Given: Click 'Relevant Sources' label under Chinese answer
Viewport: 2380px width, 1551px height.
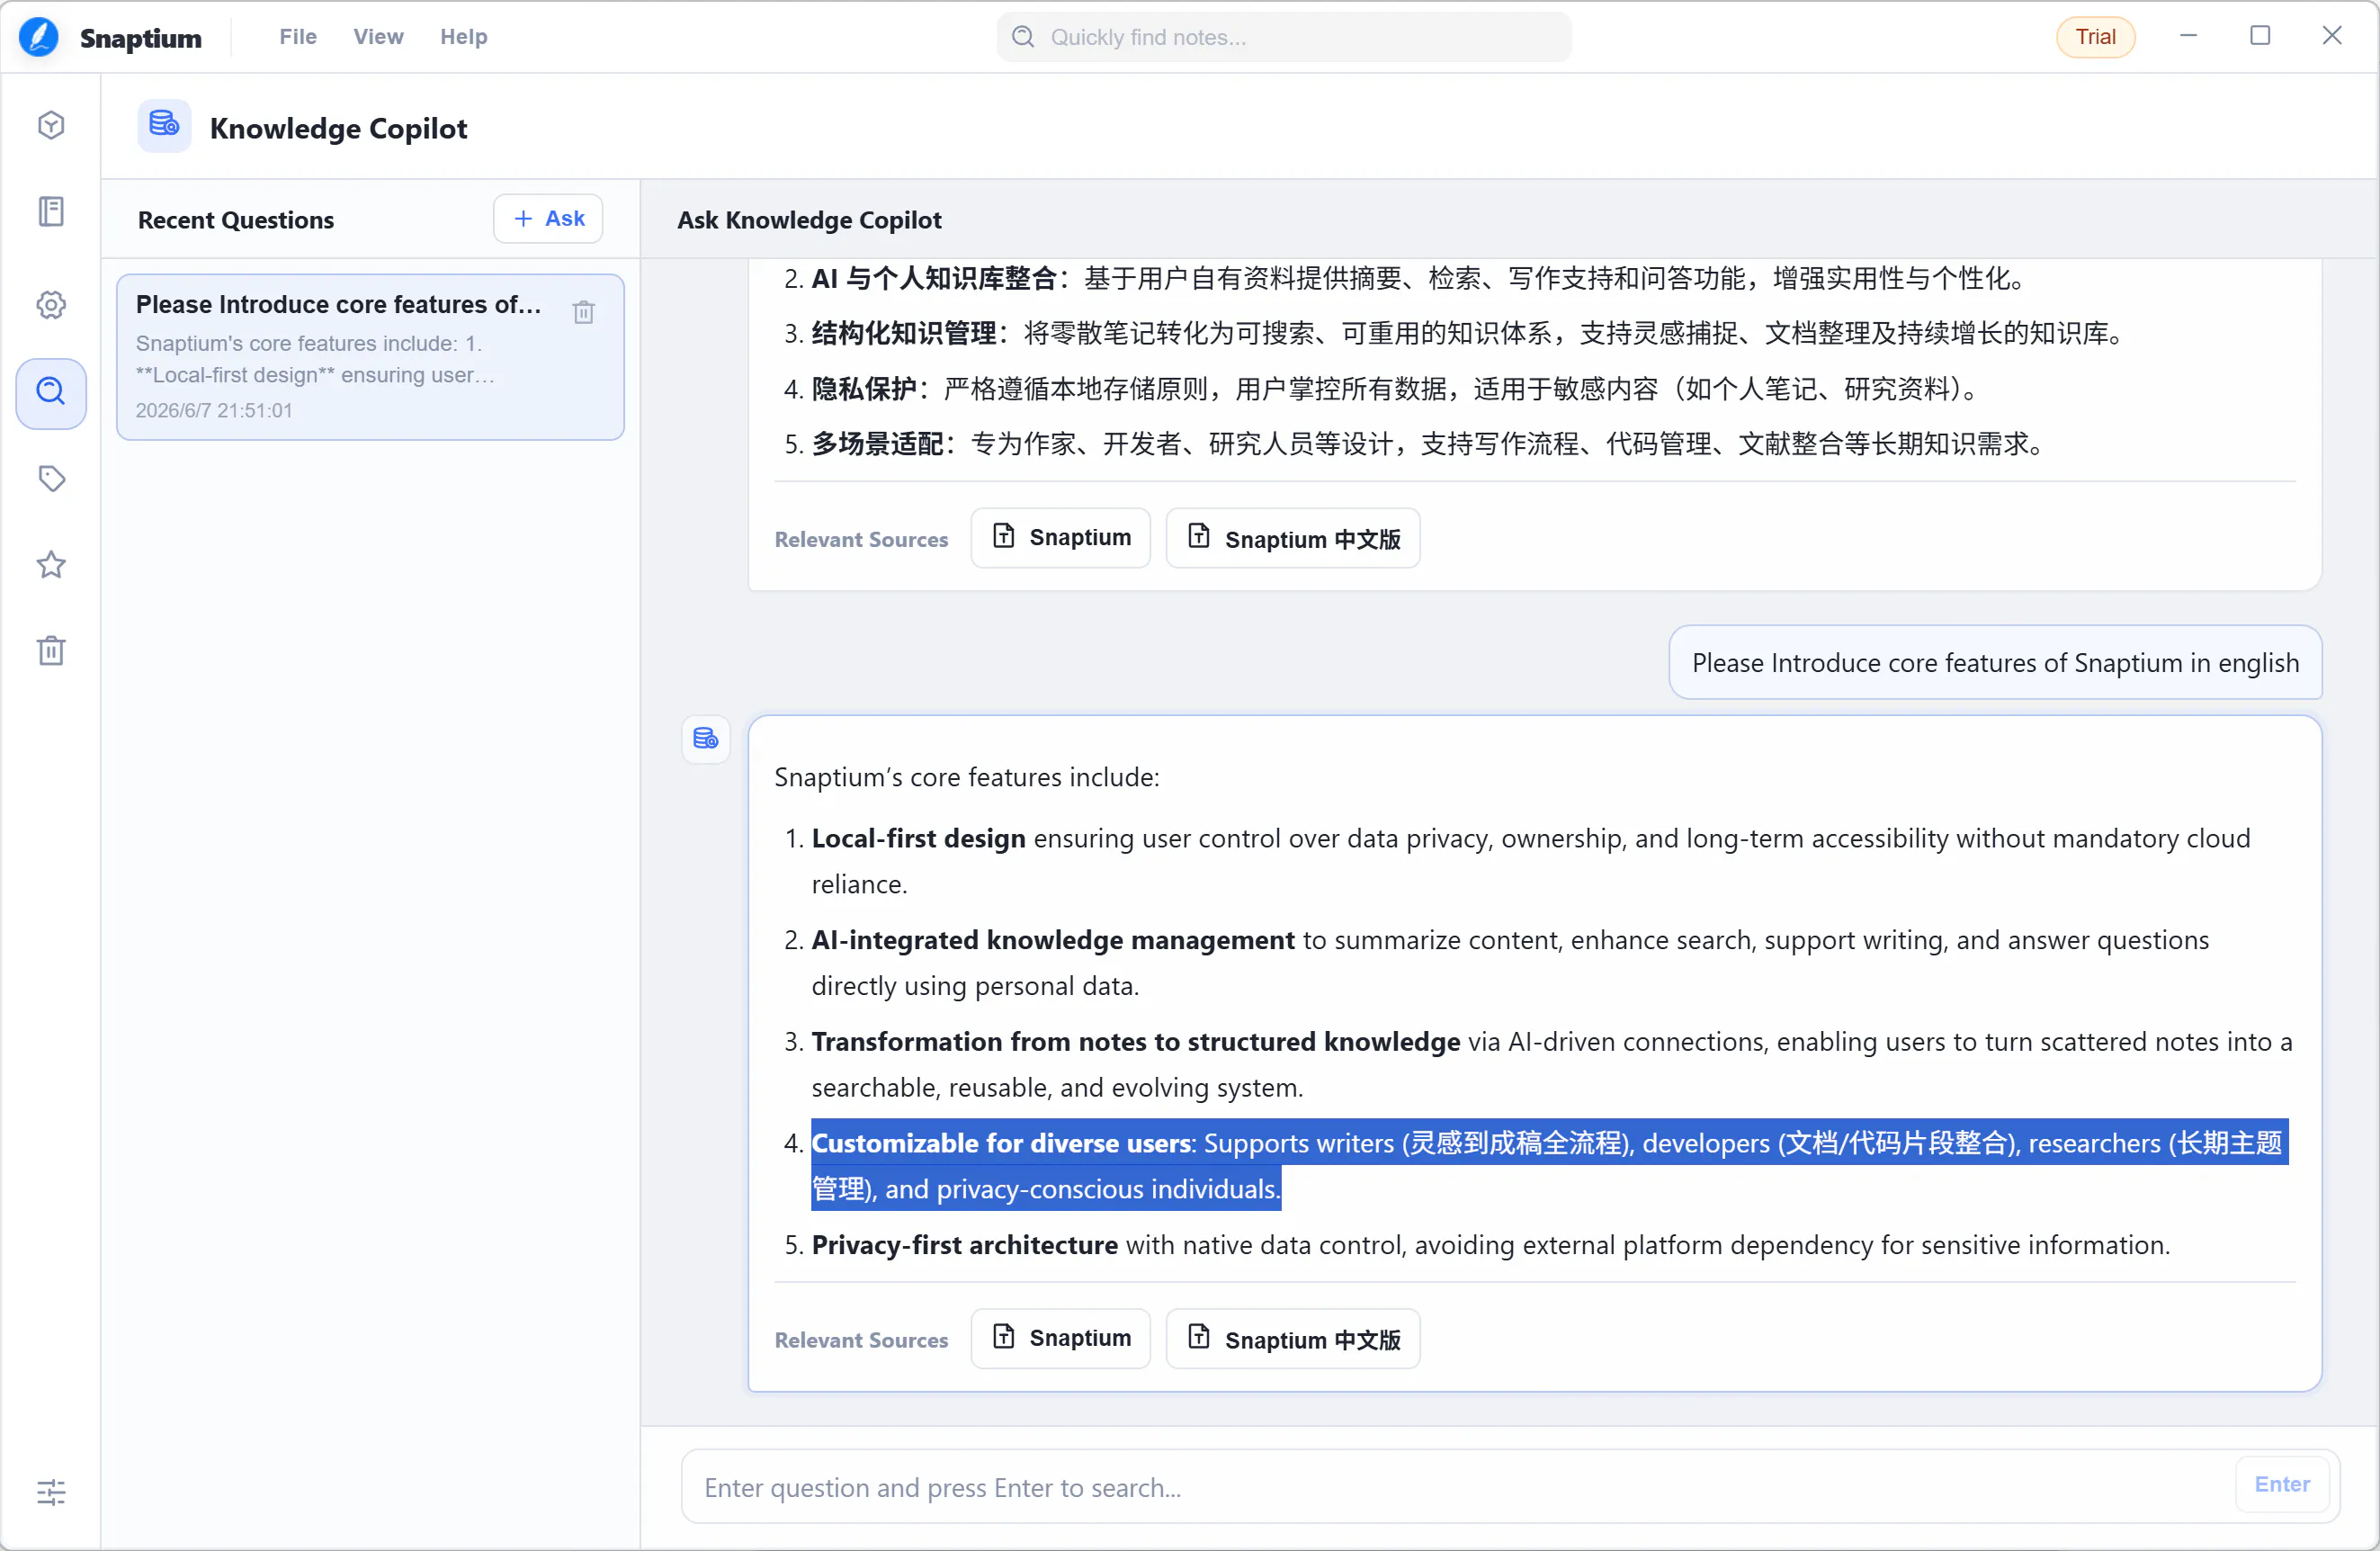Looking at the screenshot, I should pos(861,539).
